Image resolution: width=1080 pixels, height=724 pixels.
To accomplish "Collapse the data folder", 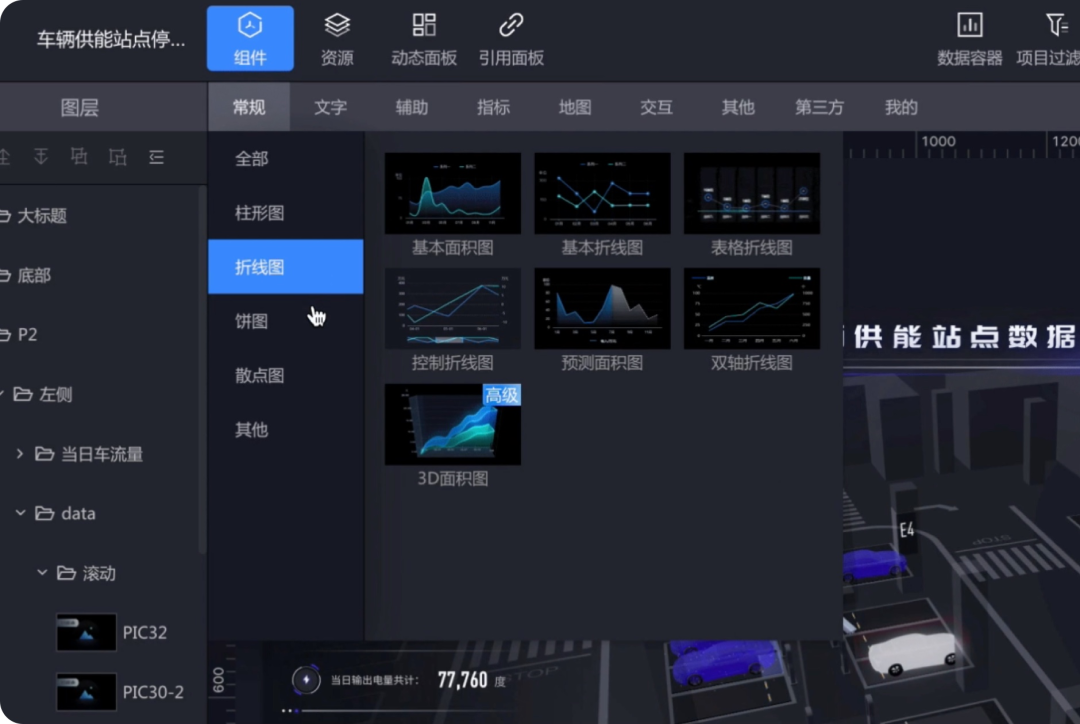I will point(20,513).
